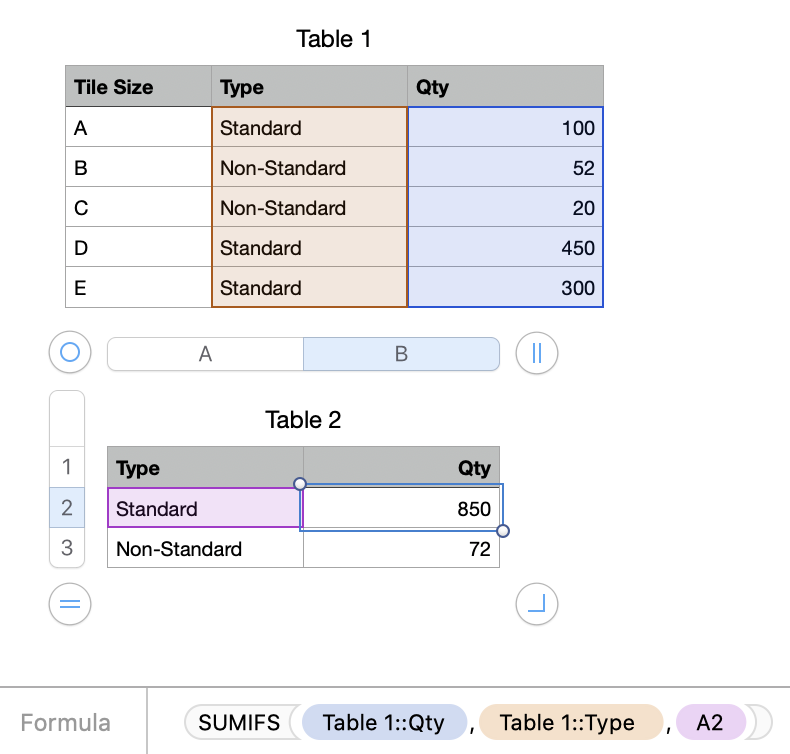Select row 1 header
790x754 pixels.
[x=67, y=467]
